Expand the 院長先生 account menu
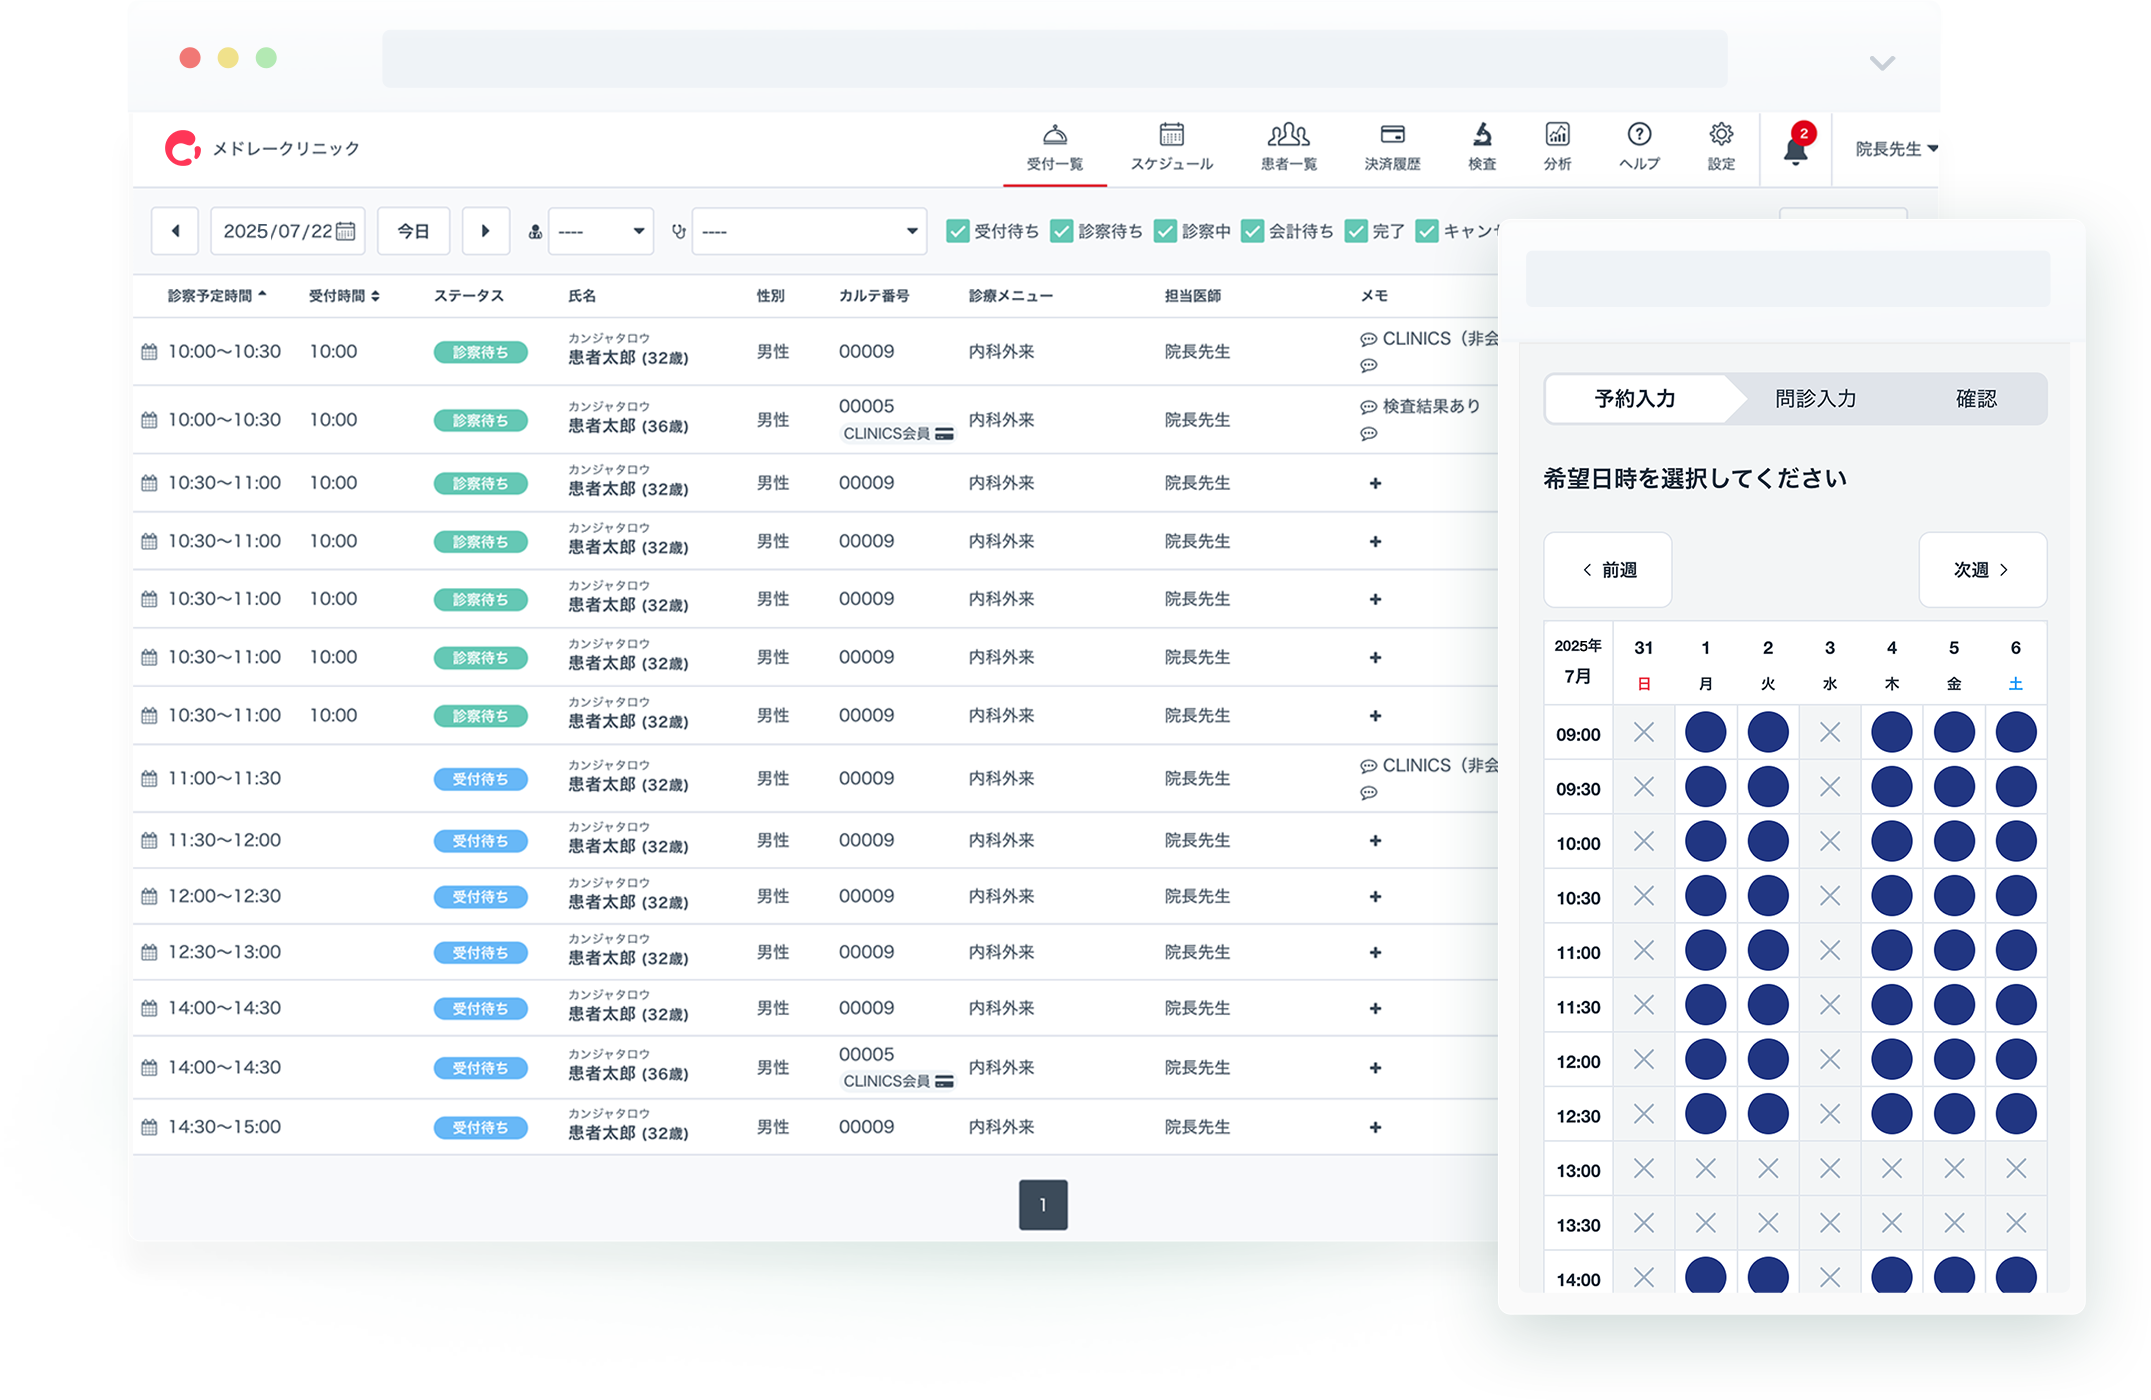Image resolution: width=2151 pixels, height=1400 pixels. pyautogui.click(x=1893, y=148)
